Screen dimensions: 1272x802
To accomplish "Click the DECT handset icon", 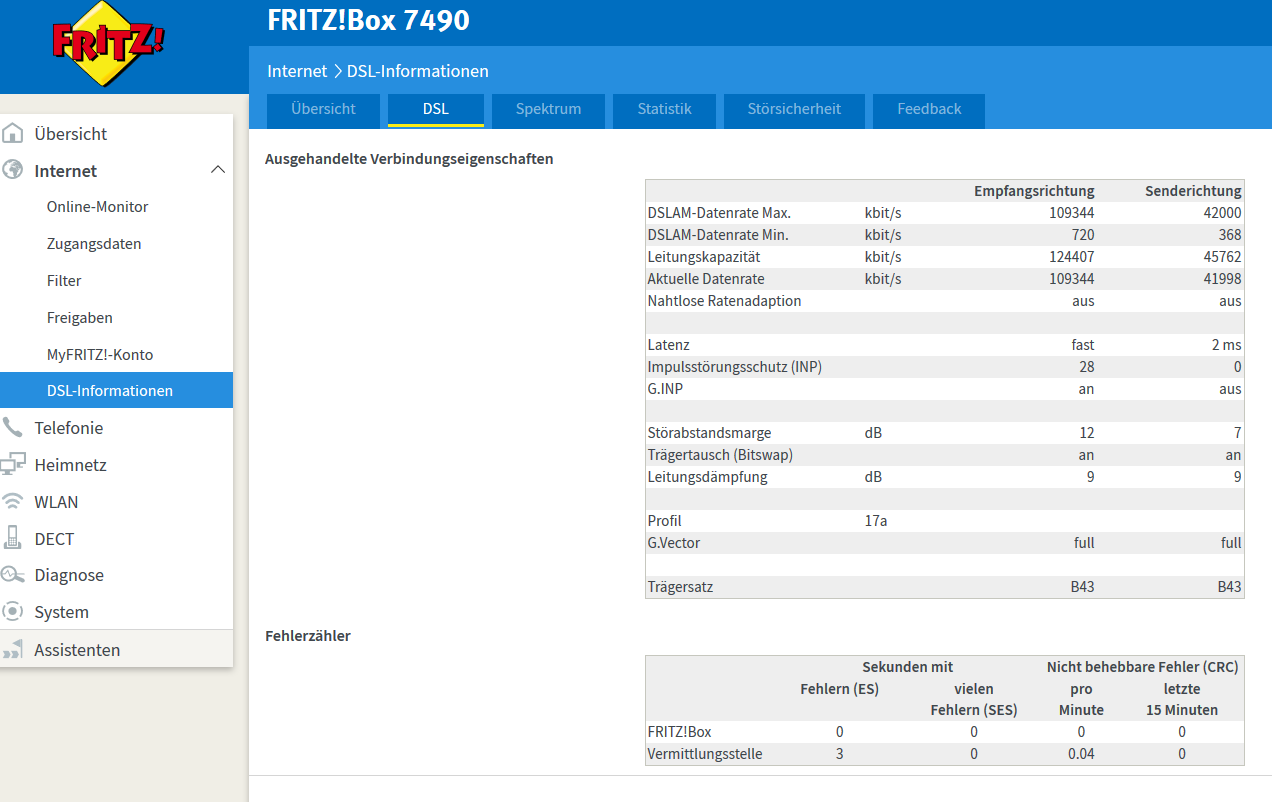I will click(13, 538).
